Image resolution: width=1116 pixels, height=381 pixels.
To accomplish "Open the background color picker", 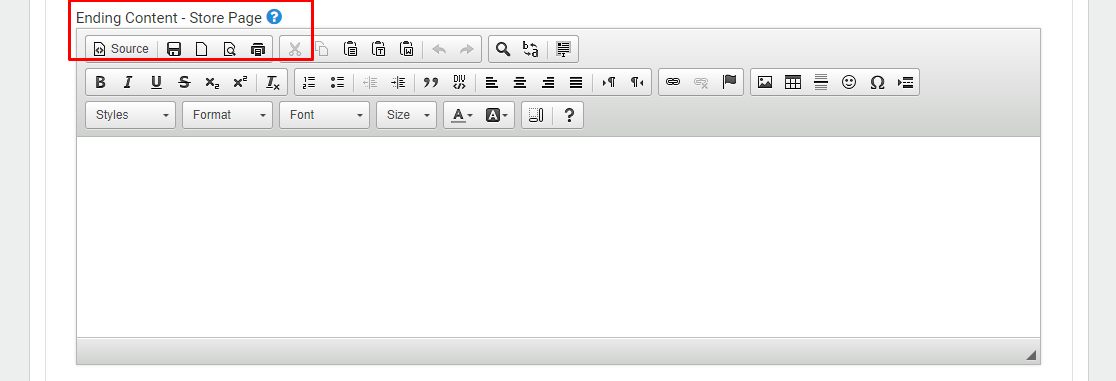I will click(496, 115).
